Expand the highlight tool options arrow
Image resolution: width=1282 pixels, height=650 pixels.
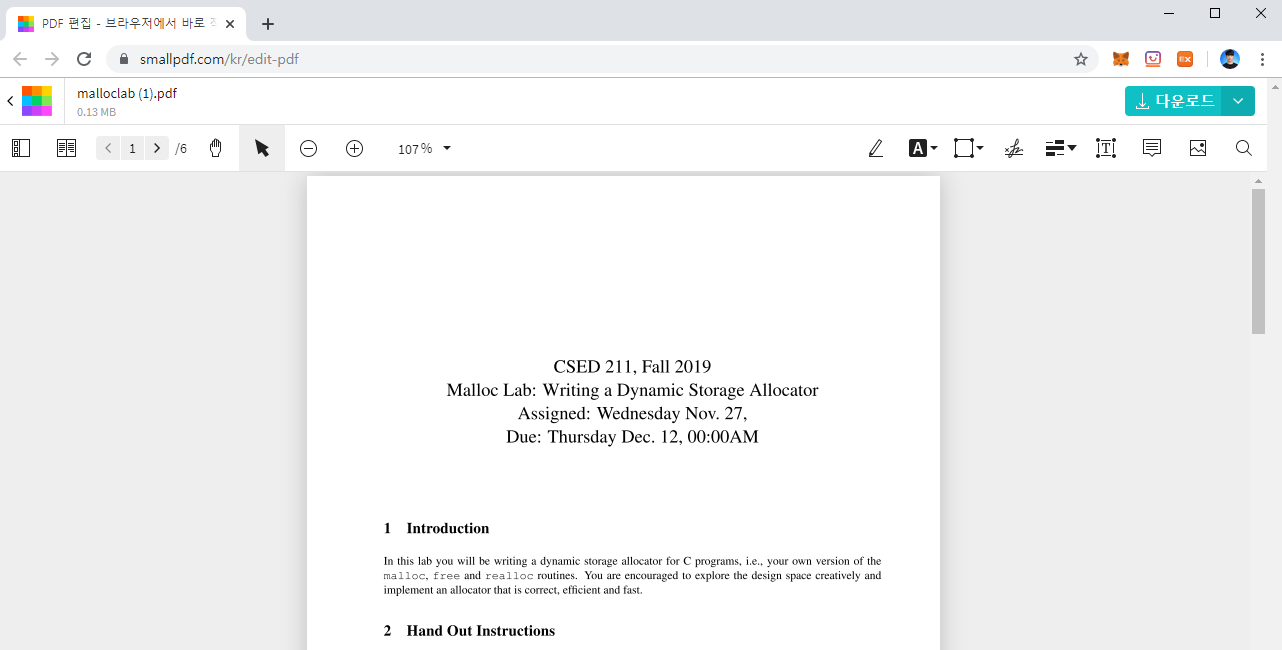pos(934,148)
